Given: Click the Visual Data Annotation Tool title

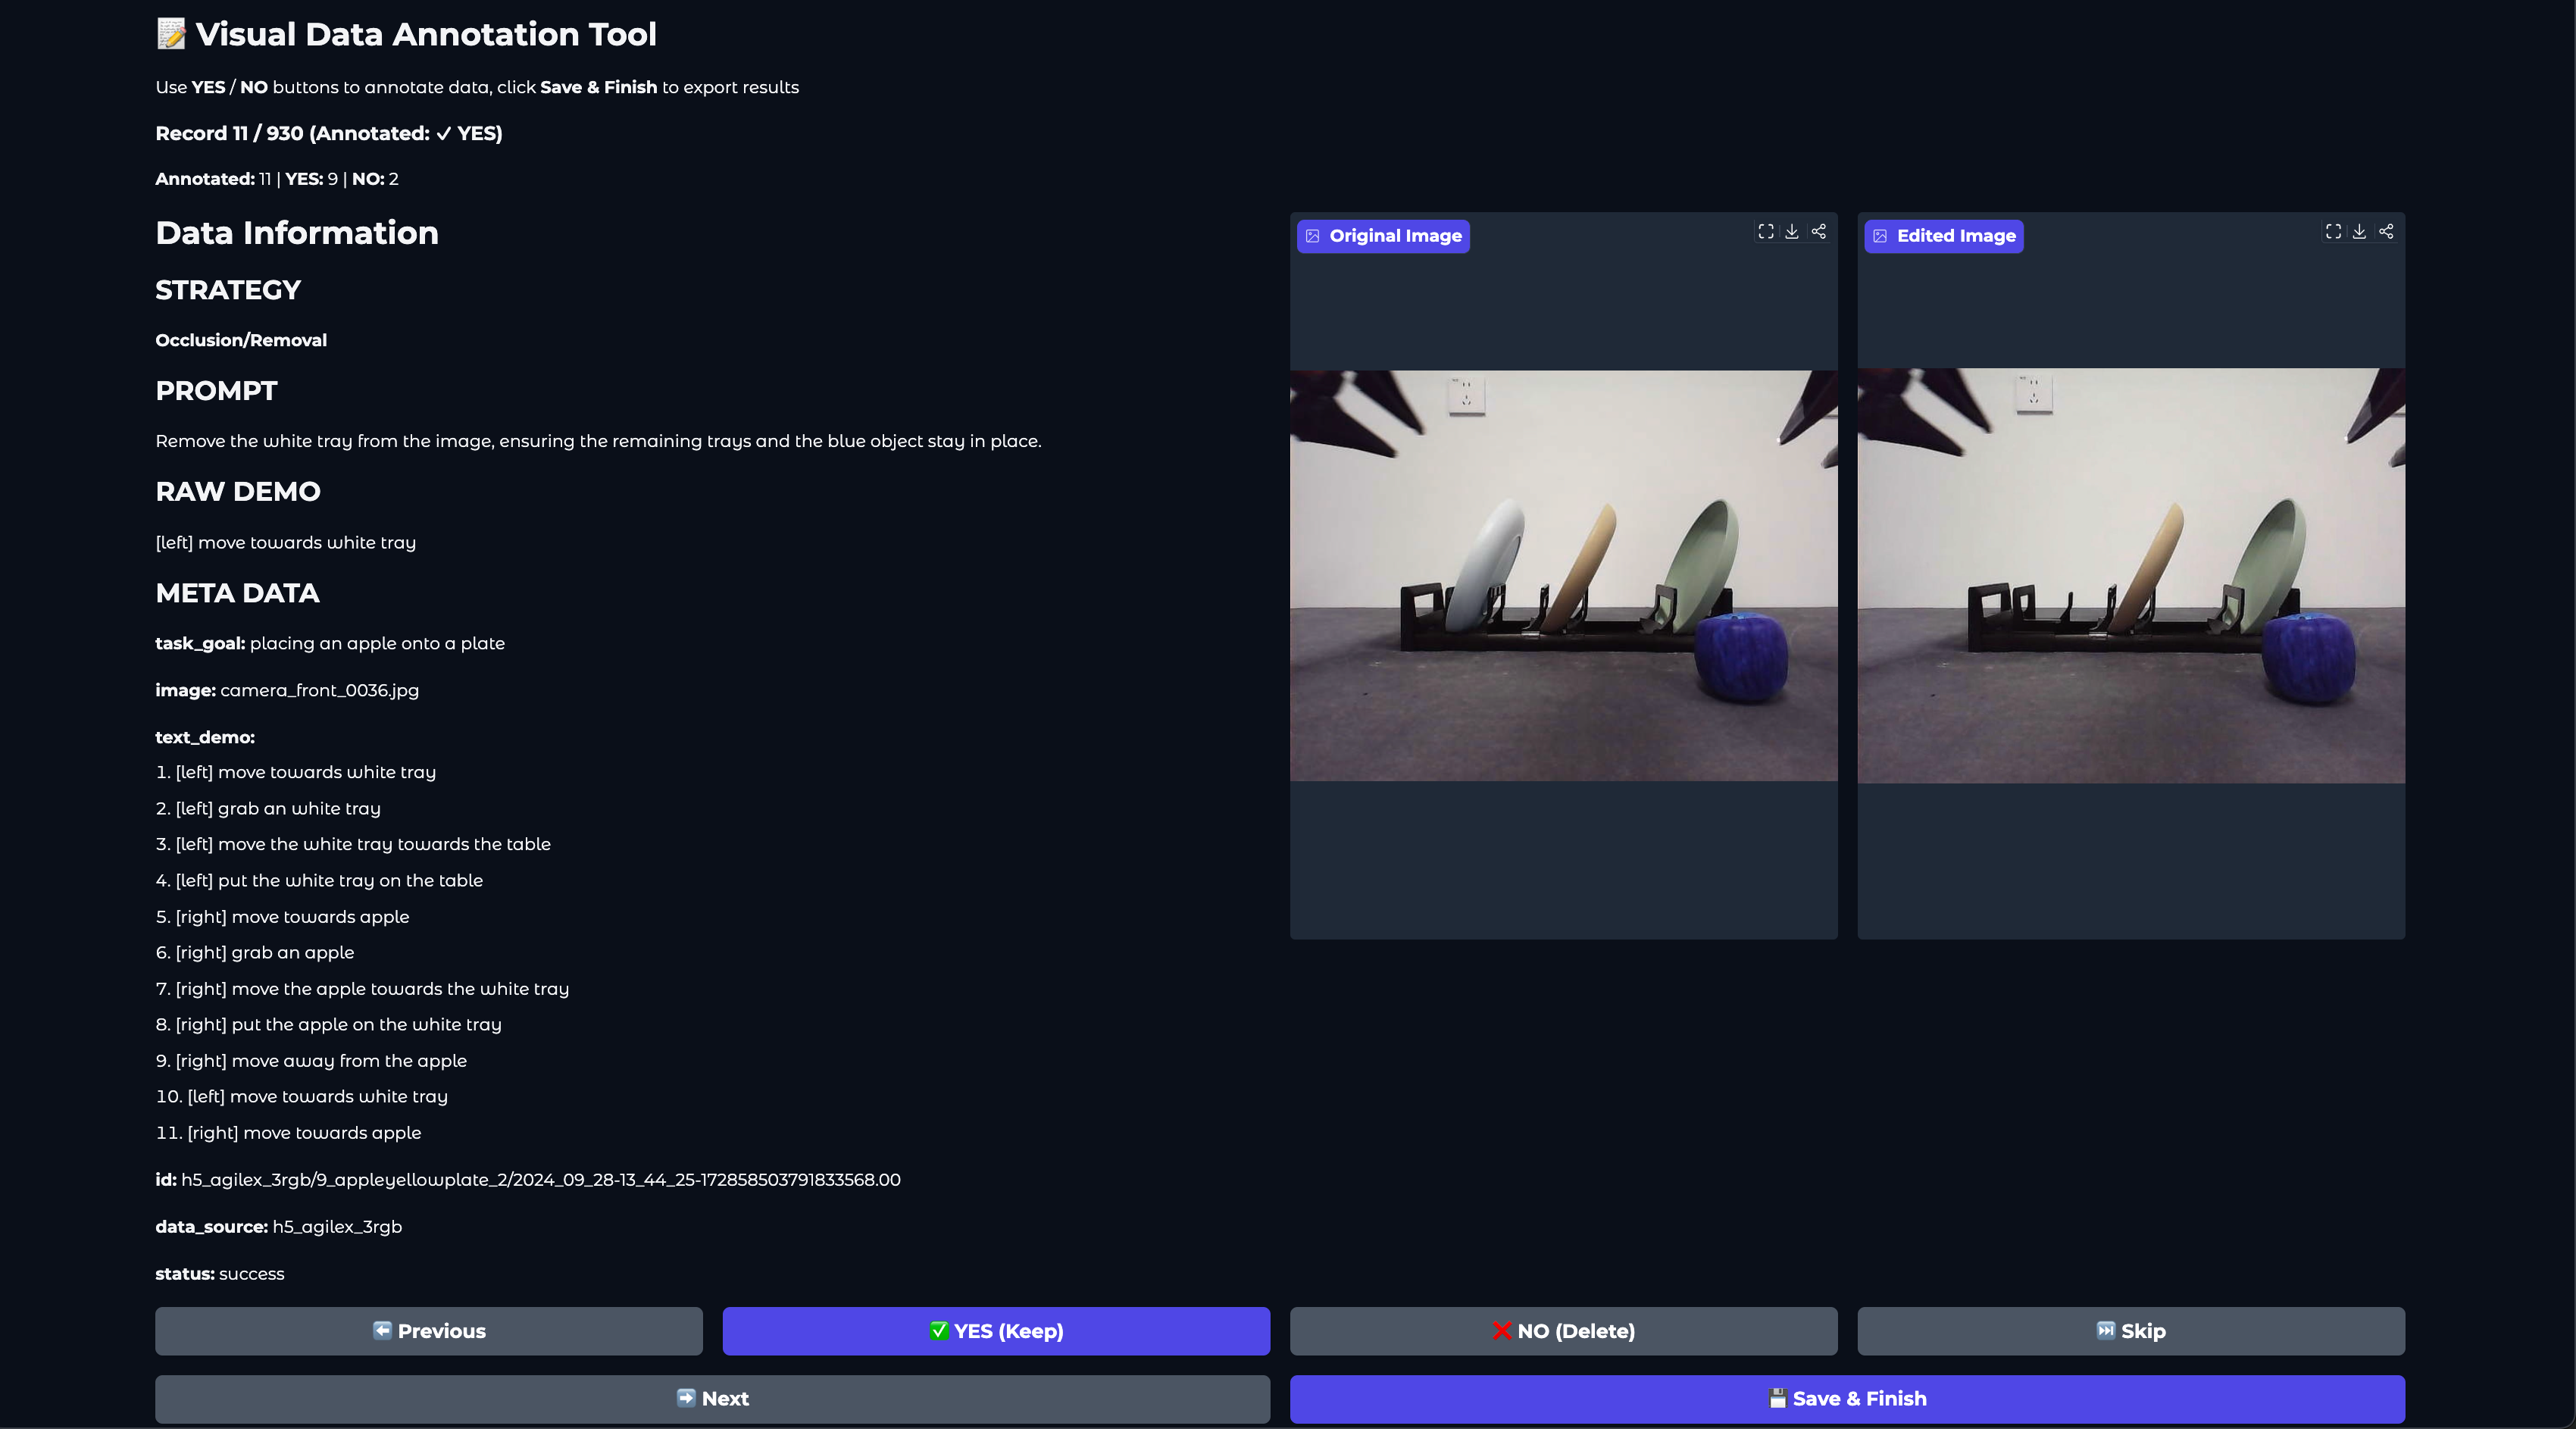Looking at the screenshot, I should 425,34.
